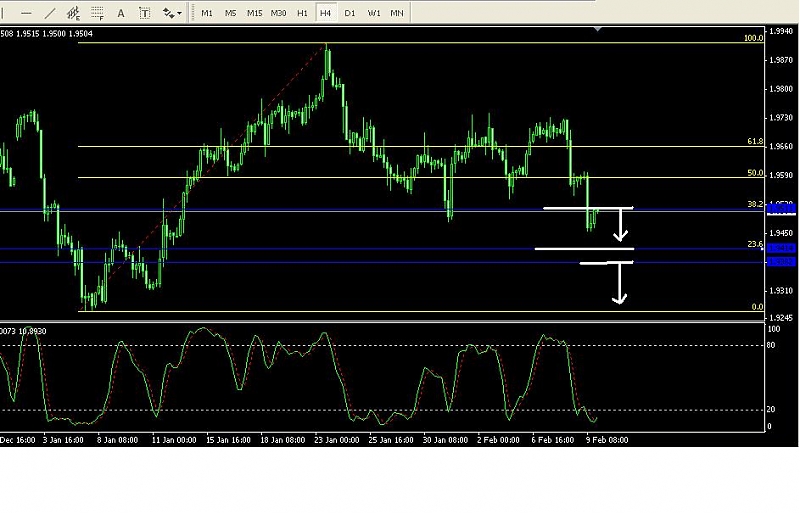800x514 pixels.
Task: Click the 15 Jan 16:00 time label
Action: pyautogui.click(x=228, y=440)
